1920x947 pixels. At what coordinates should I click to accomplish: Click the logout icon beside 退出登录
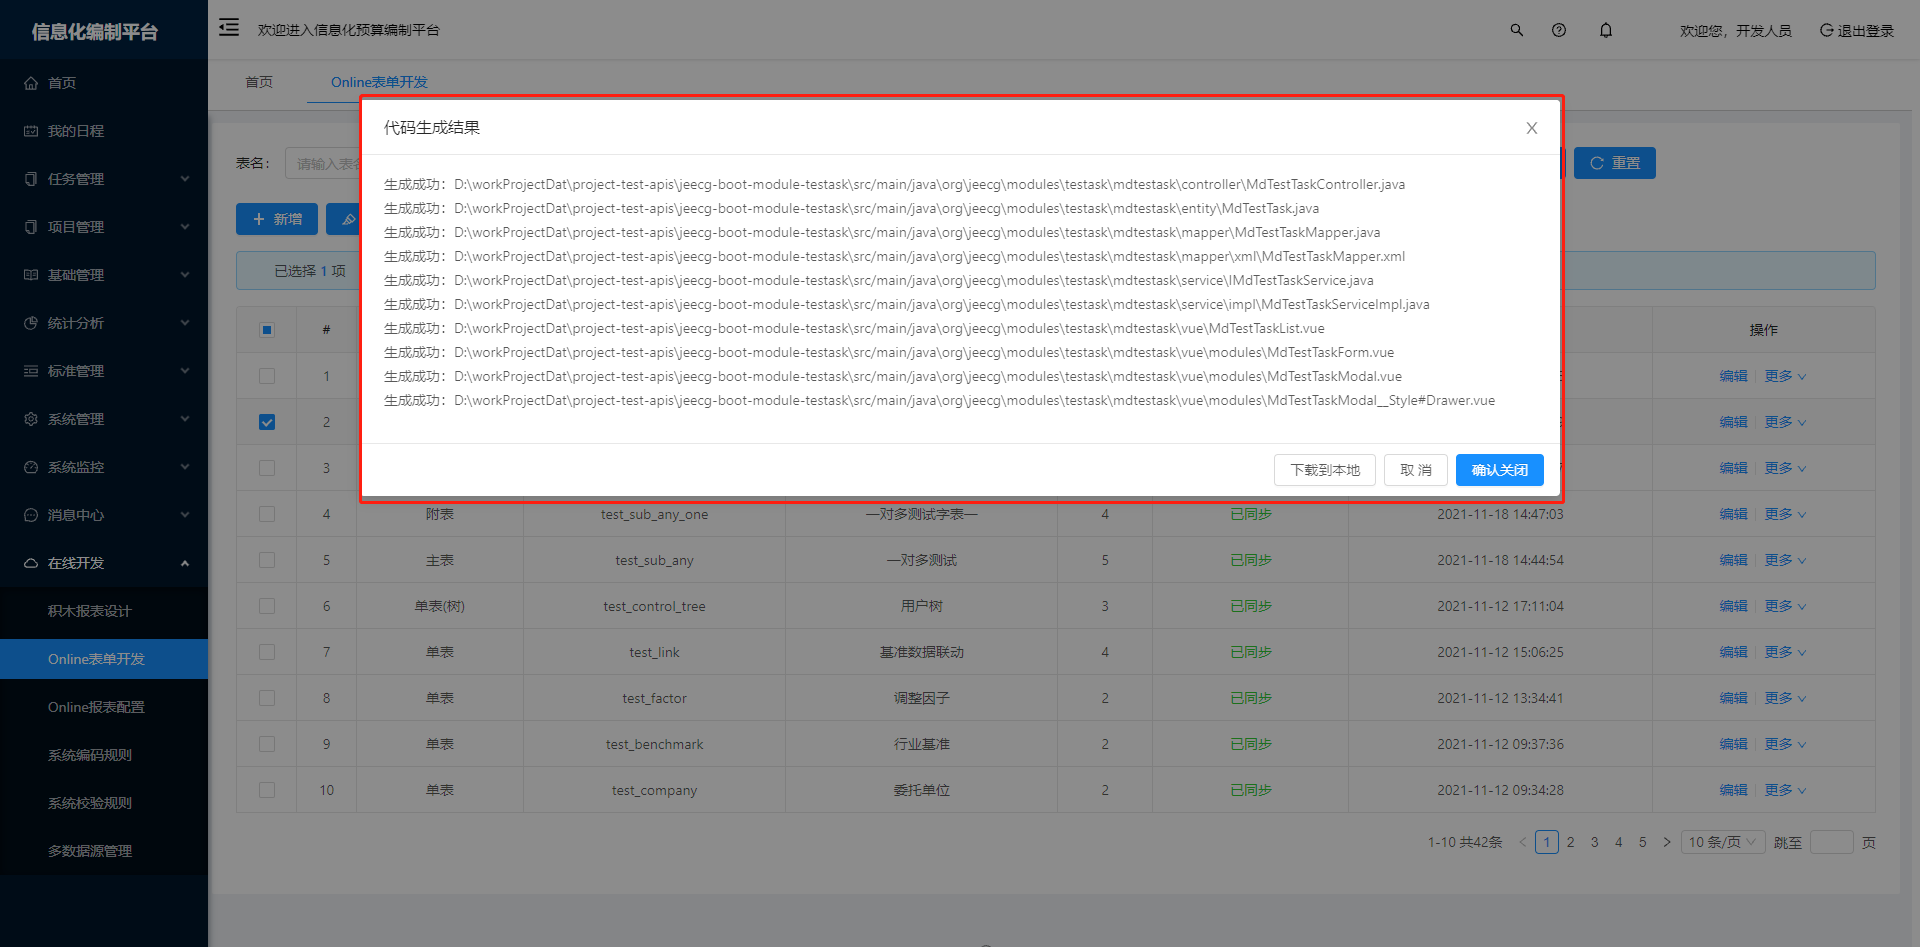(x=1826, y=30)
